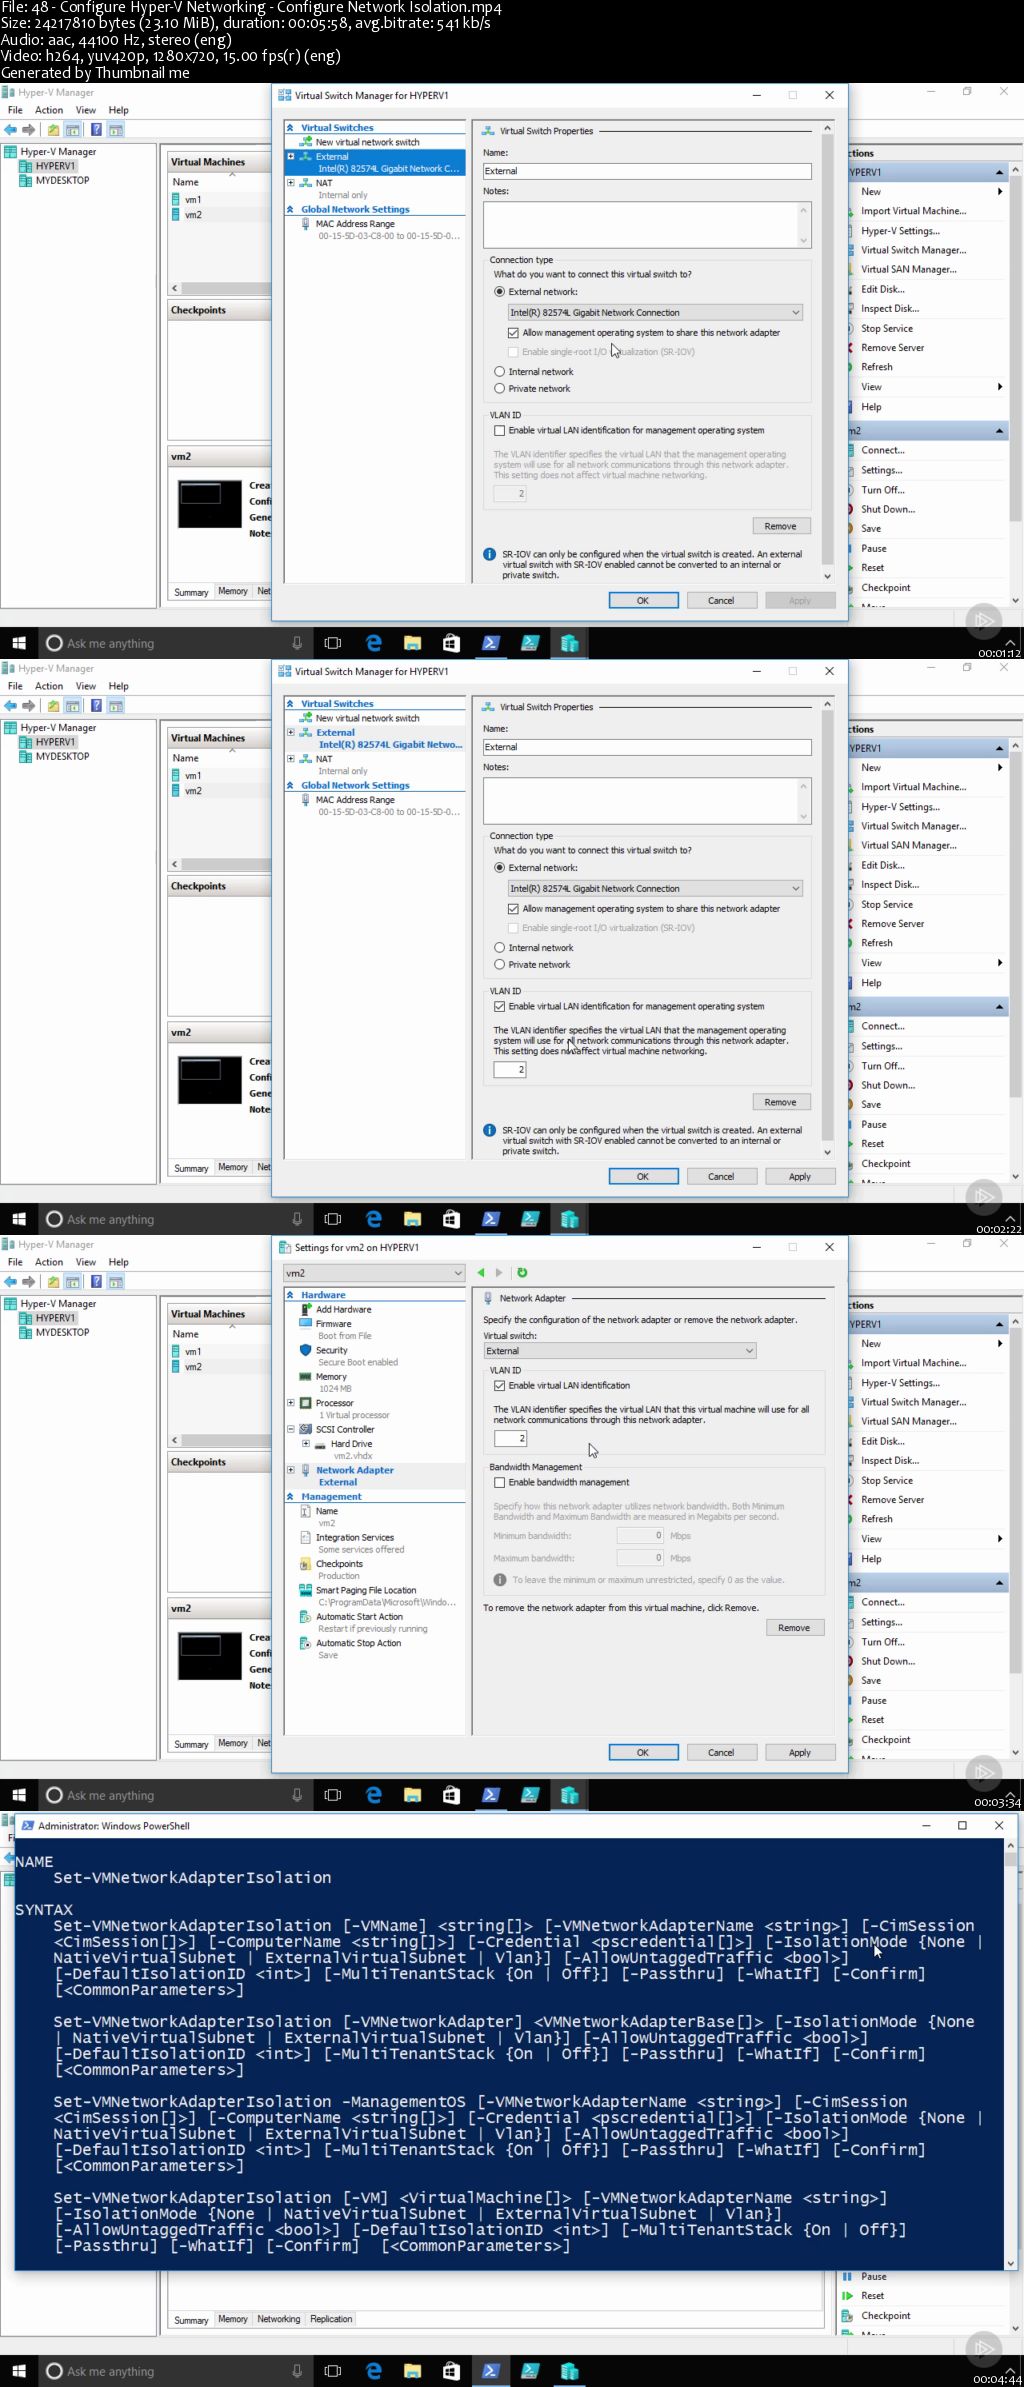Select External network radio in frame stamped 00:01:12

point(499,292)
